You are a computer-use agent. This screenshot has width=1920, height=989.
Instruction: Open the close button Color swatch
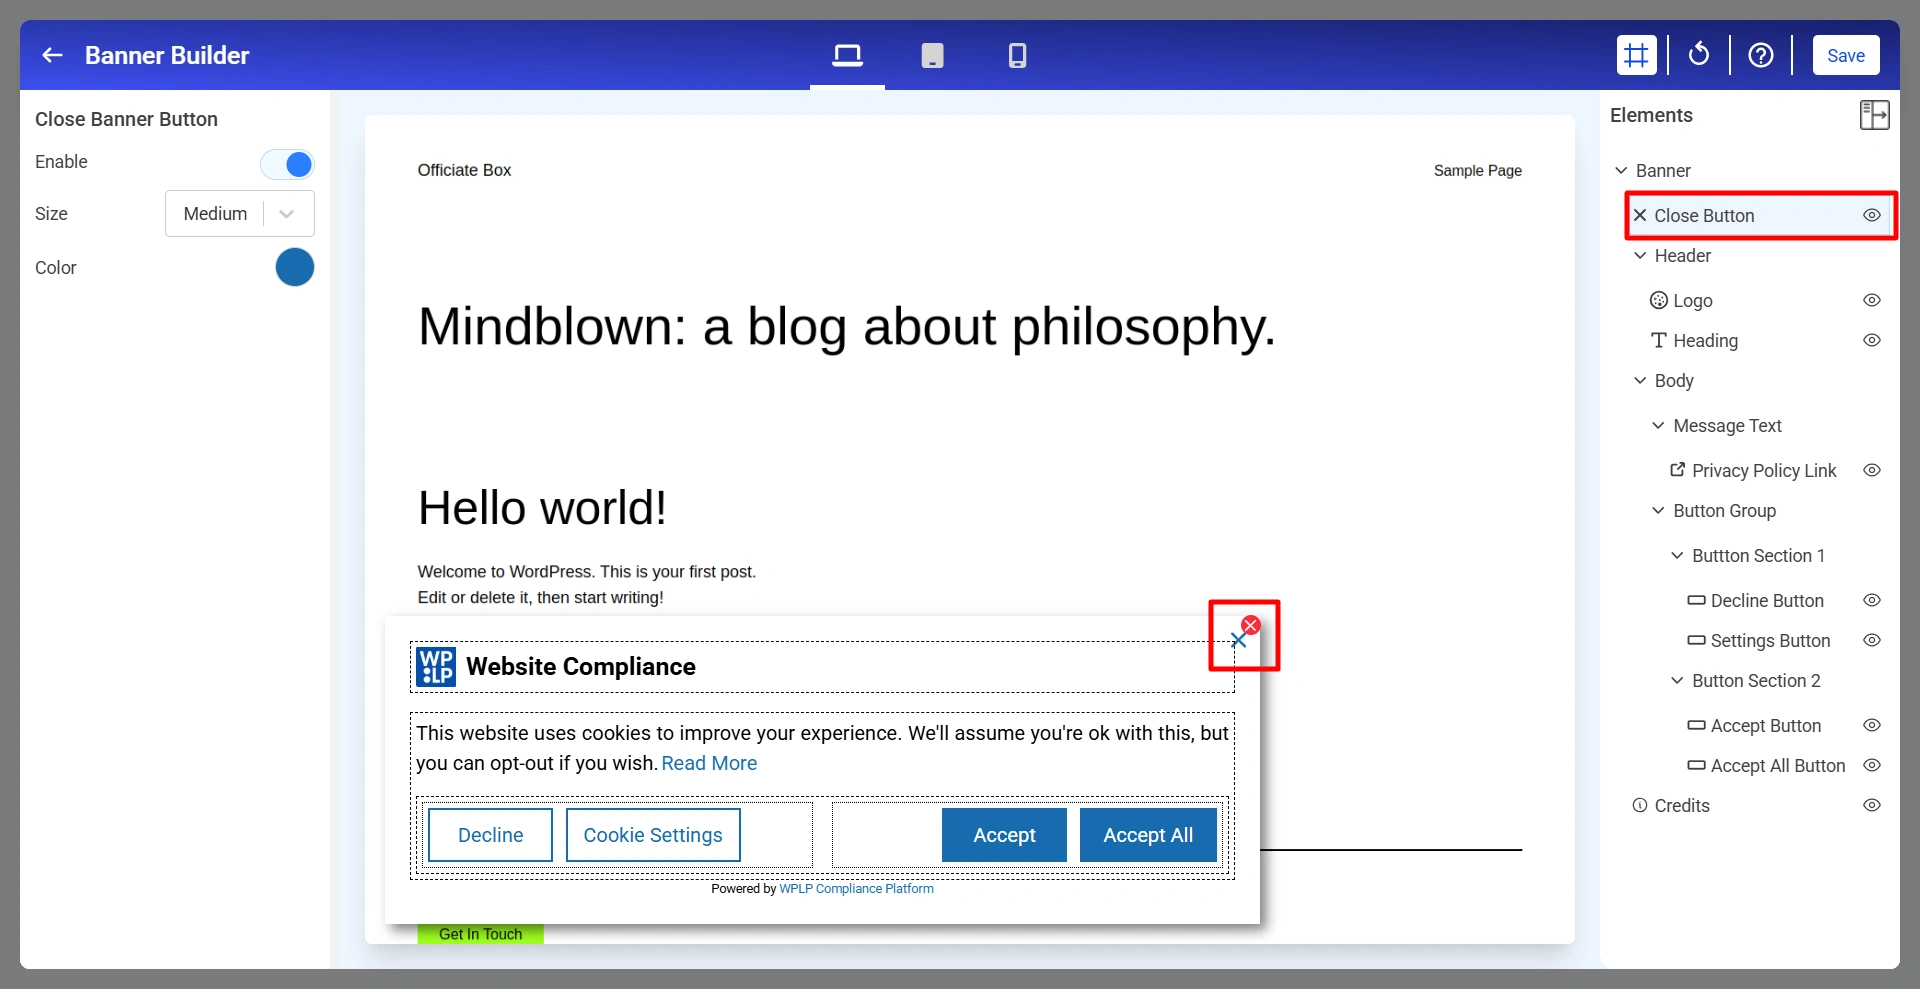(295, 268)
